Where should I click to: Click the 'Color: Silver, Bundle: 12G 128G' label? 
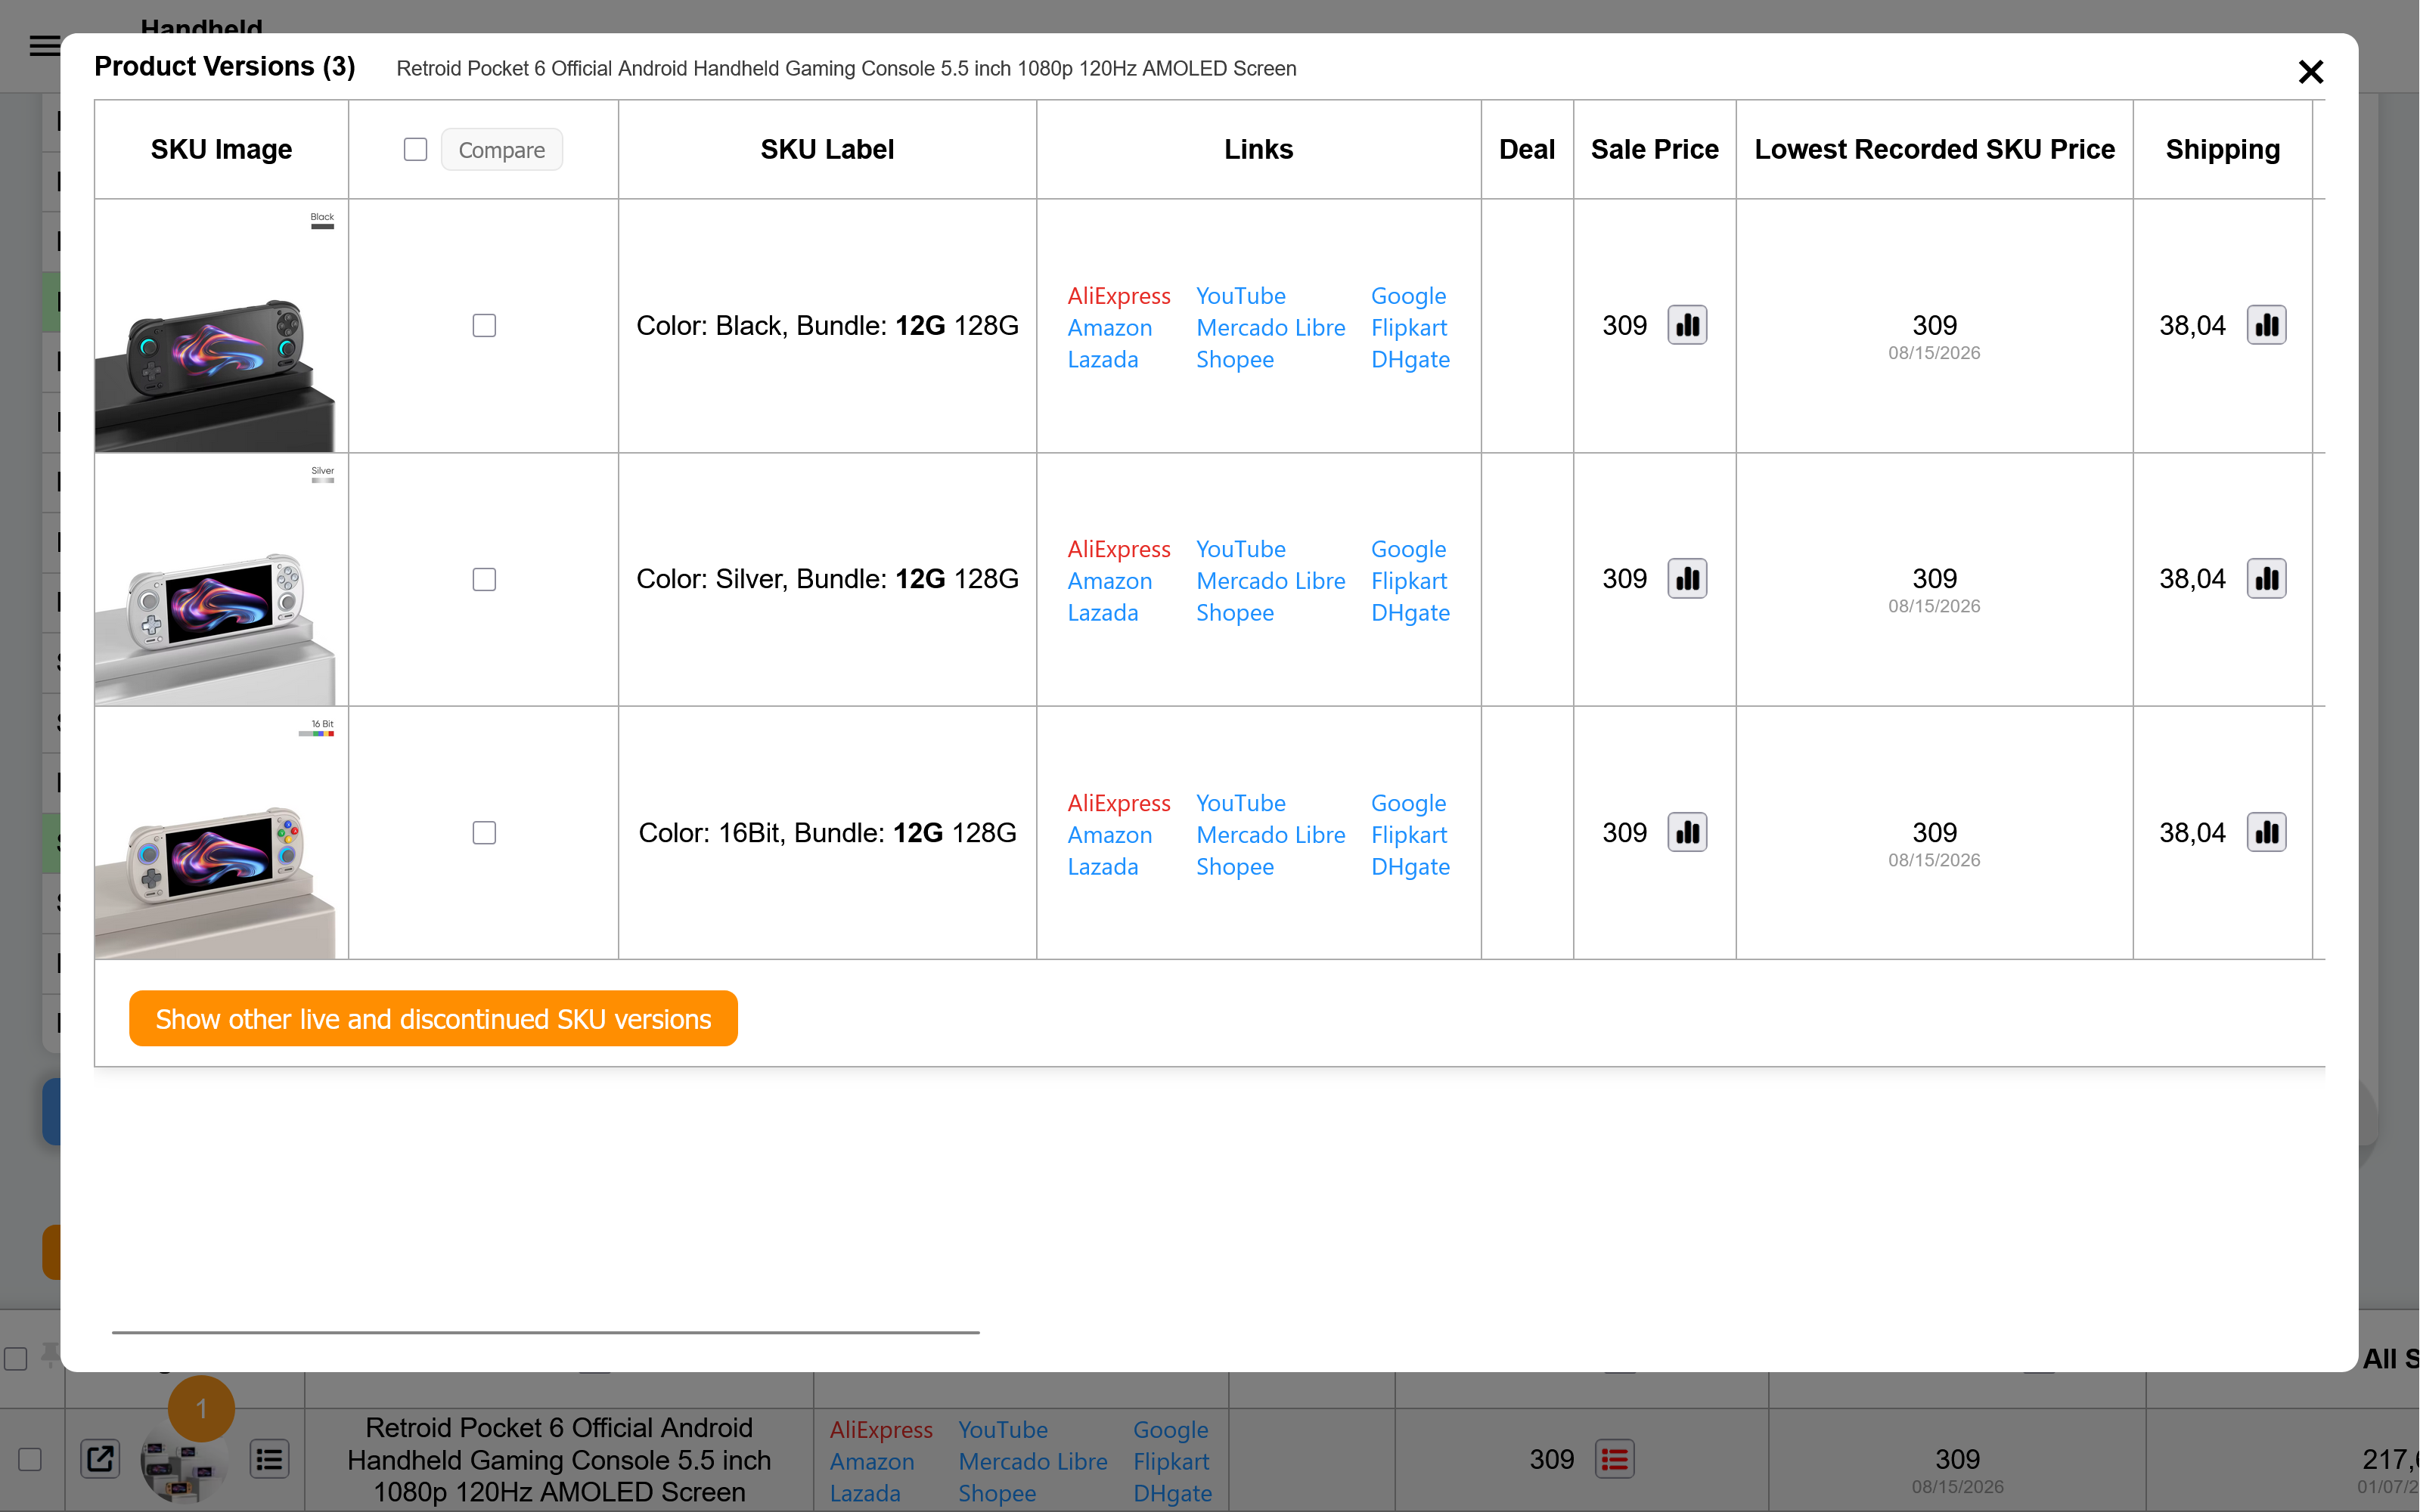pyautogui.click(x=827, y=579)
